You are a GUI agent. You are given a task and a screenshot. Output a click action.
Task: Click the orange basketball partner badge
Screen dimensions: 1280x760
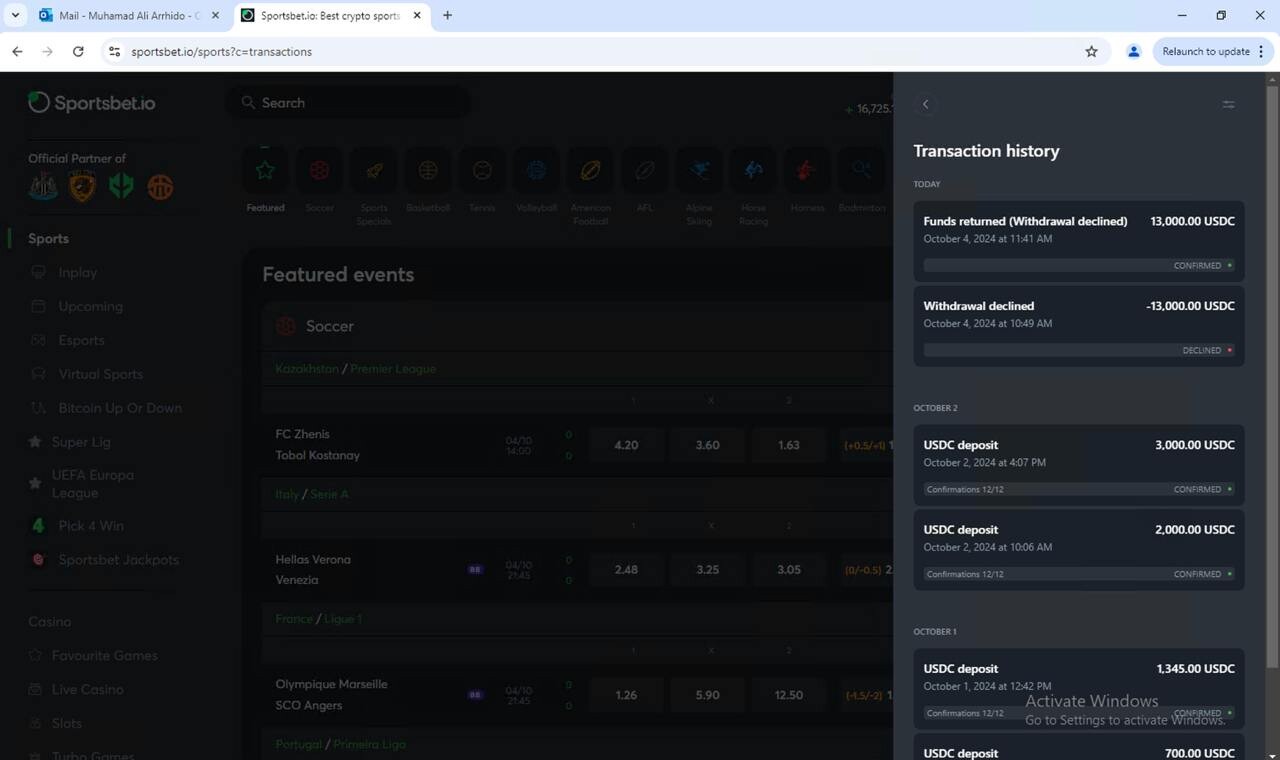tap(160, 187)
